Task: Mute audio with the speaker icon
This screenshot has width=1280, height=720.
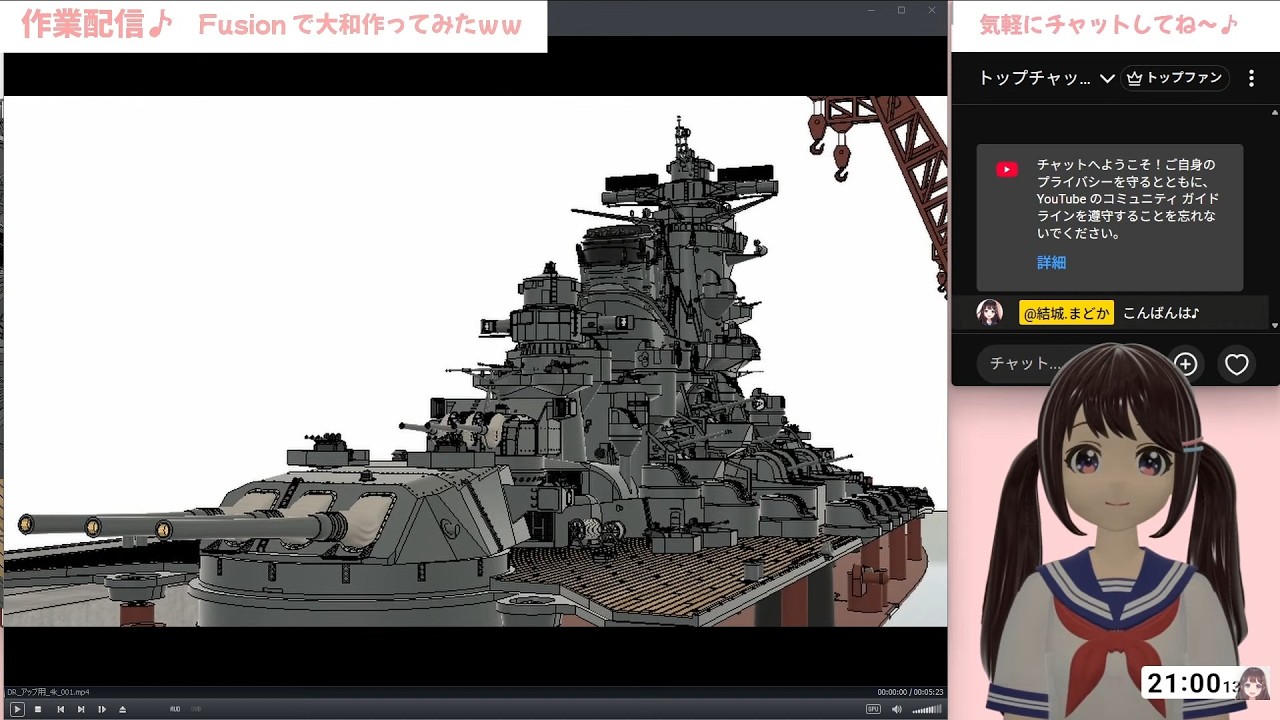Action: coord(896,709)
